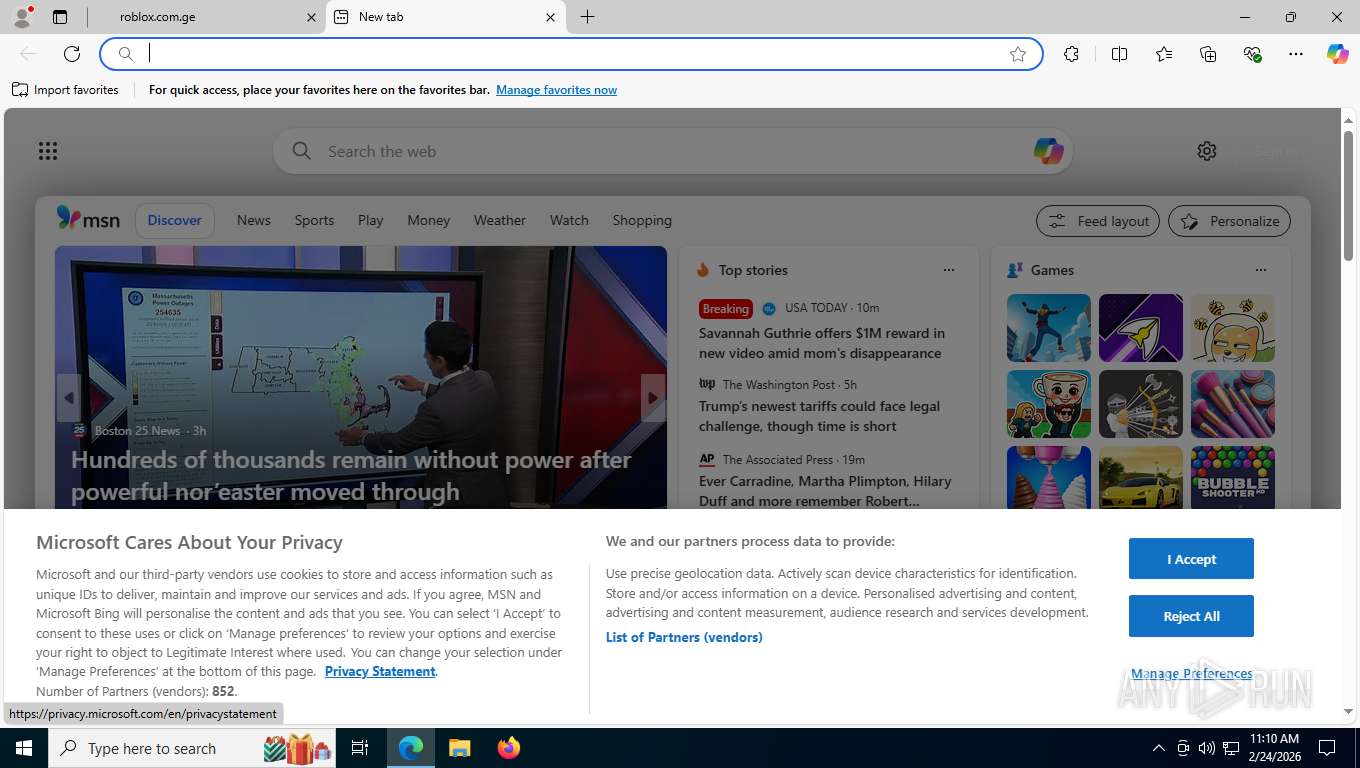Open the Shopping tab
The height and width of the screenshot is (768, 1360).
tap(642, 220)
